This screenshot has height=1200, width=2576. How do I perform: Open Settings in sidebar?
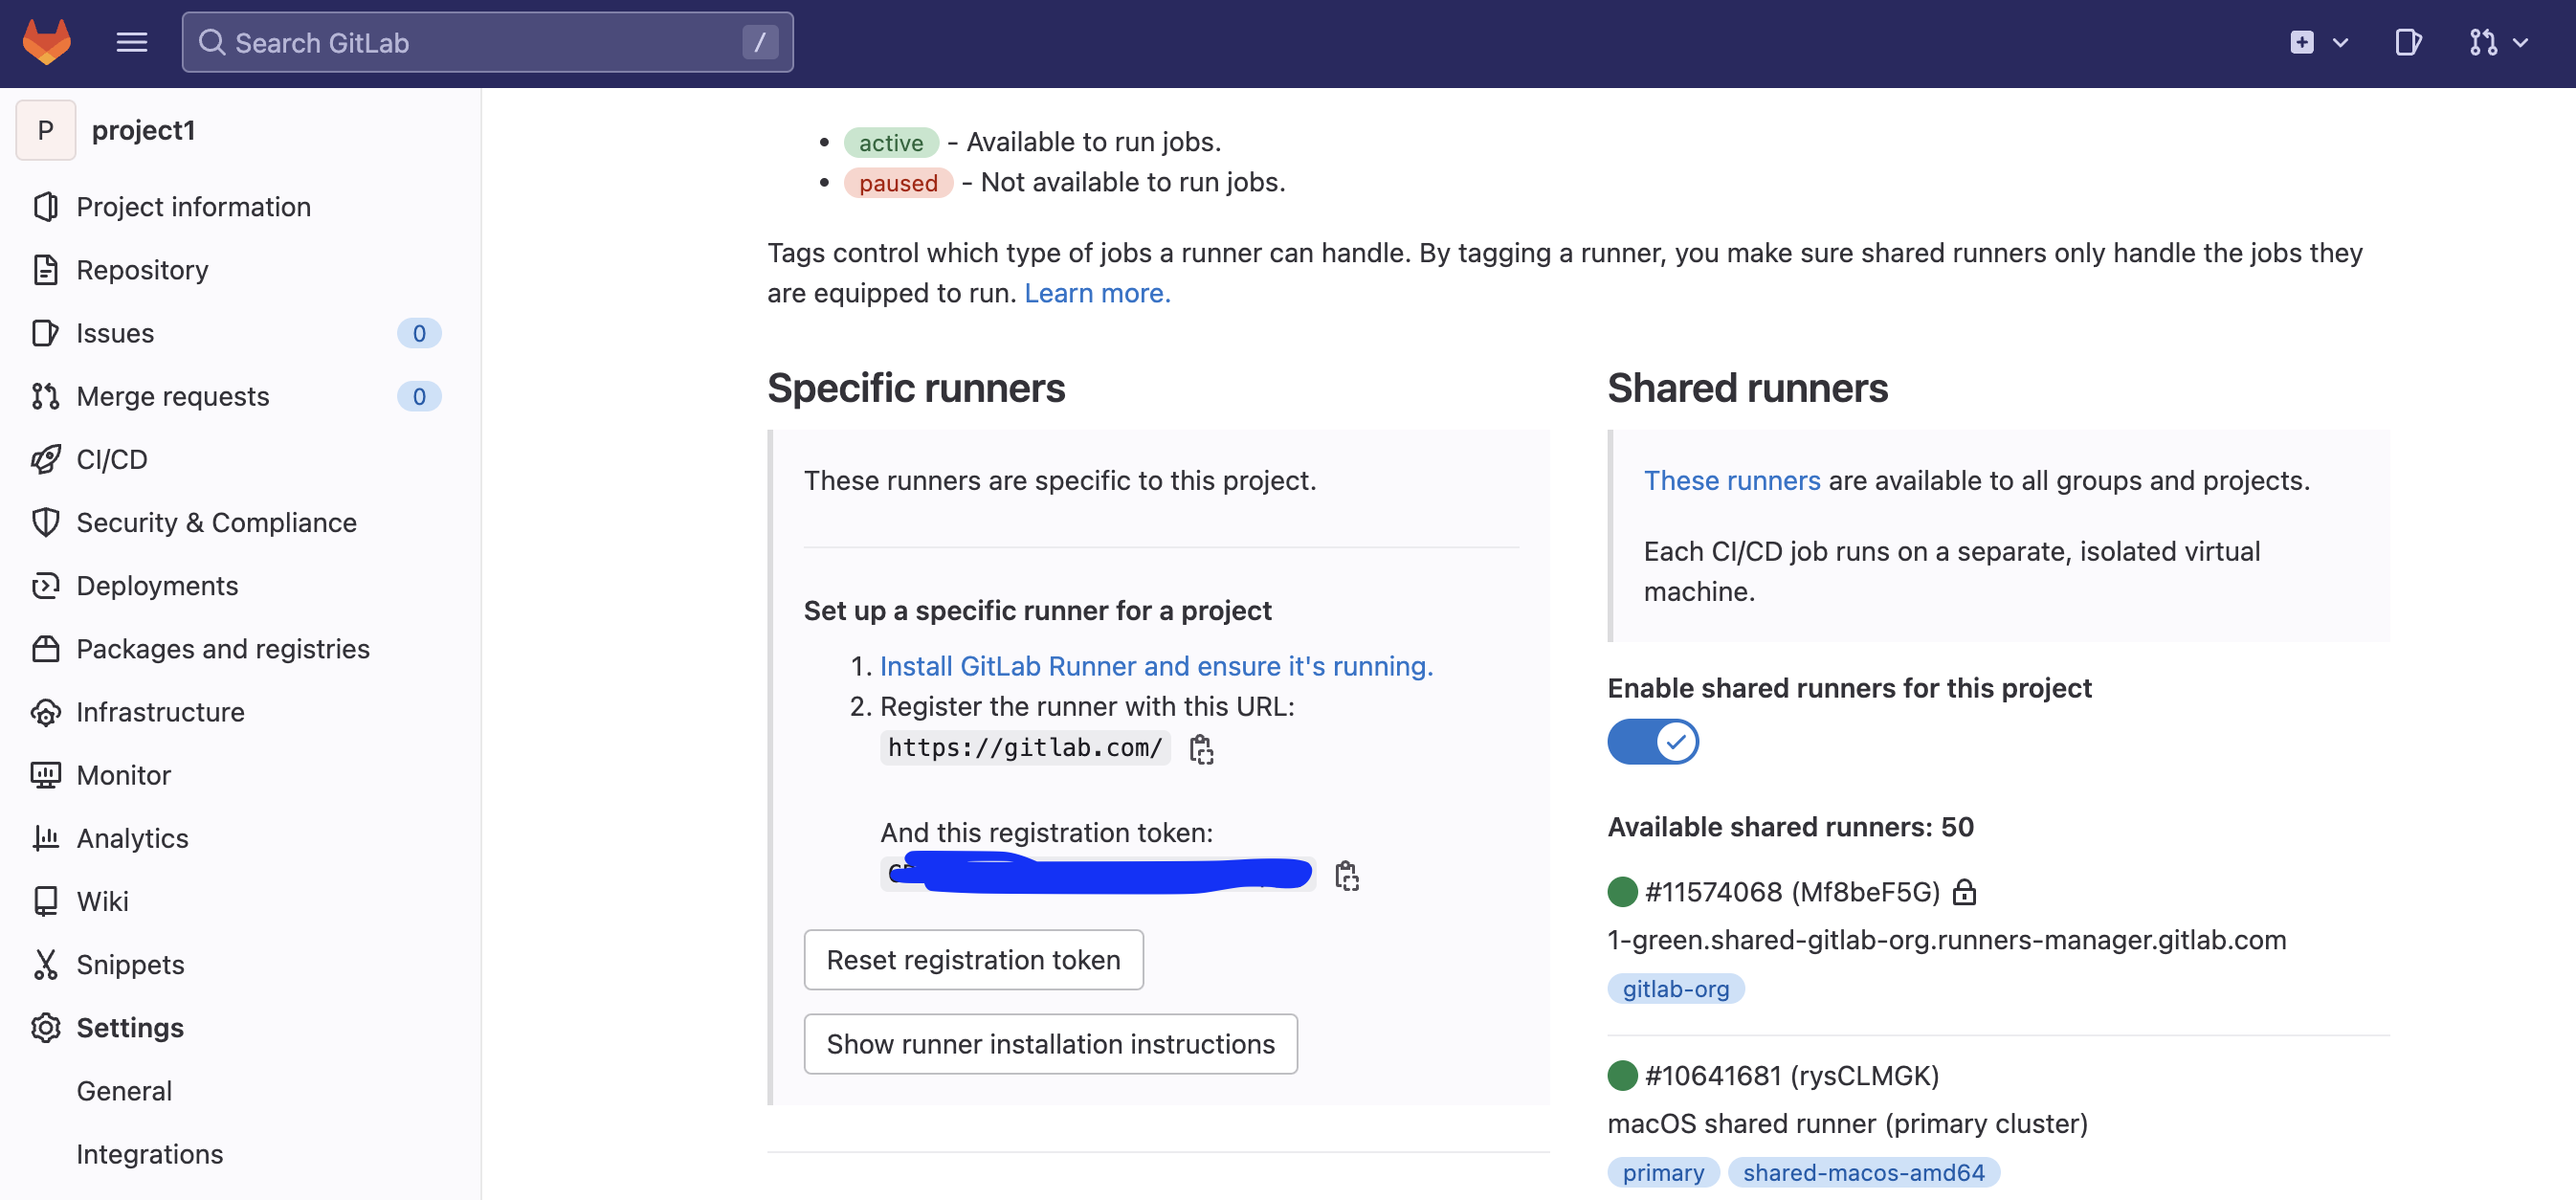click(x=130, y=1028)
